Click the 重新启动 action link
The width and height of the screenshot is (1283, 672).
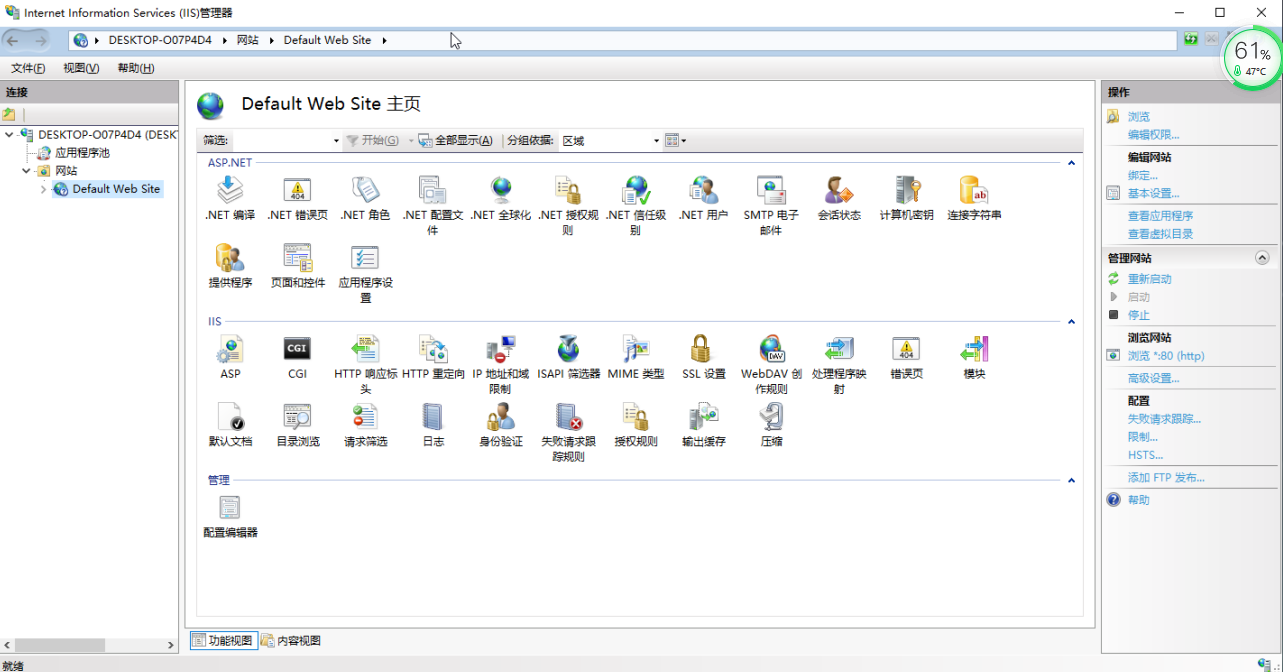click(x=1149, y=279)
